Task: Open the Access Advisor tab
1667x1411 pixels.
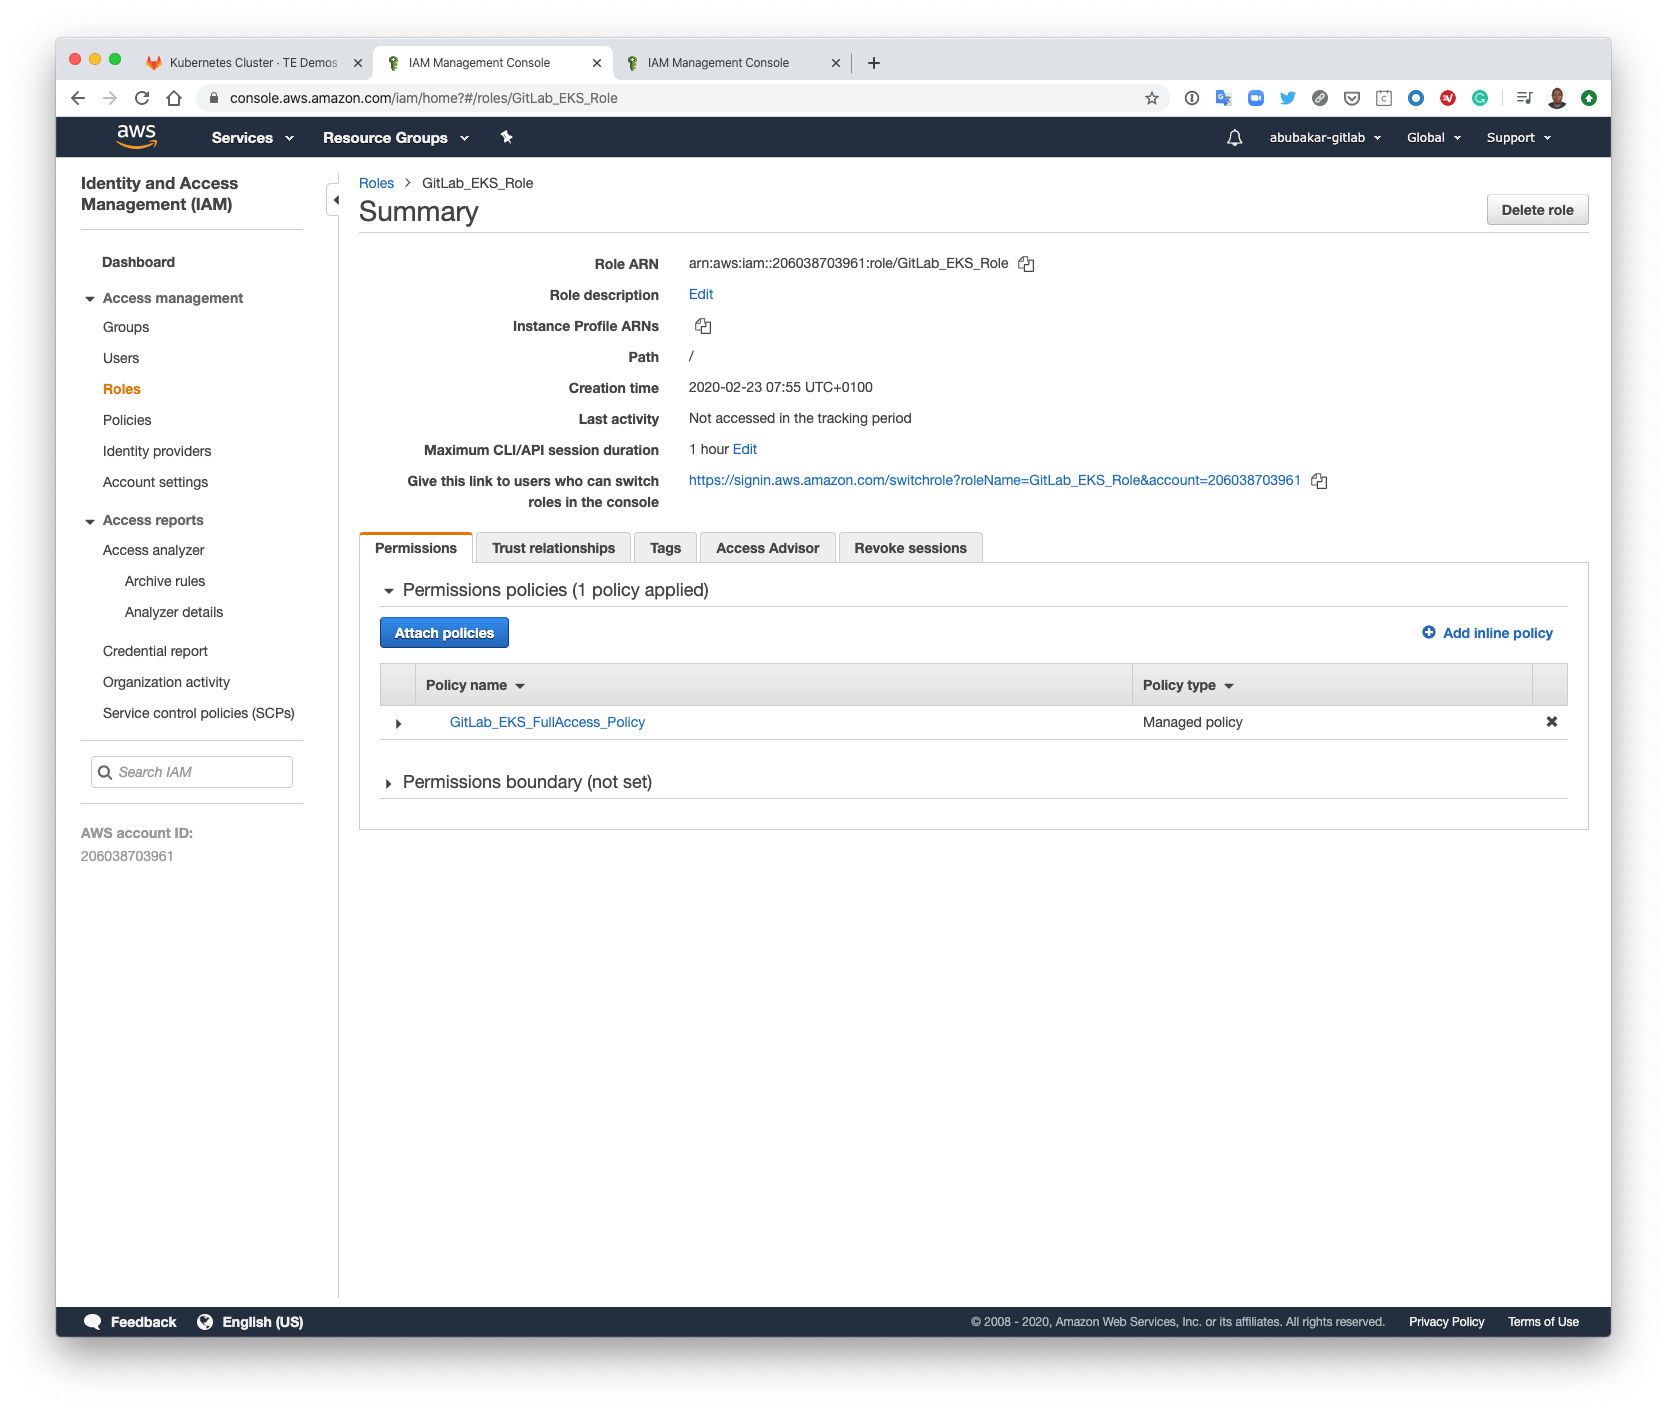Action: pos(767,548)
